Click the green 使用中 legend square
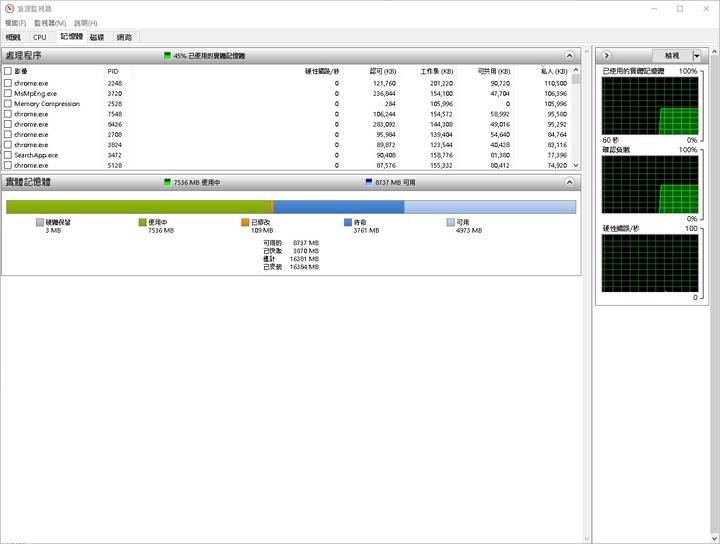This screenshot has height=544, width=720. (x=143, y=222)
